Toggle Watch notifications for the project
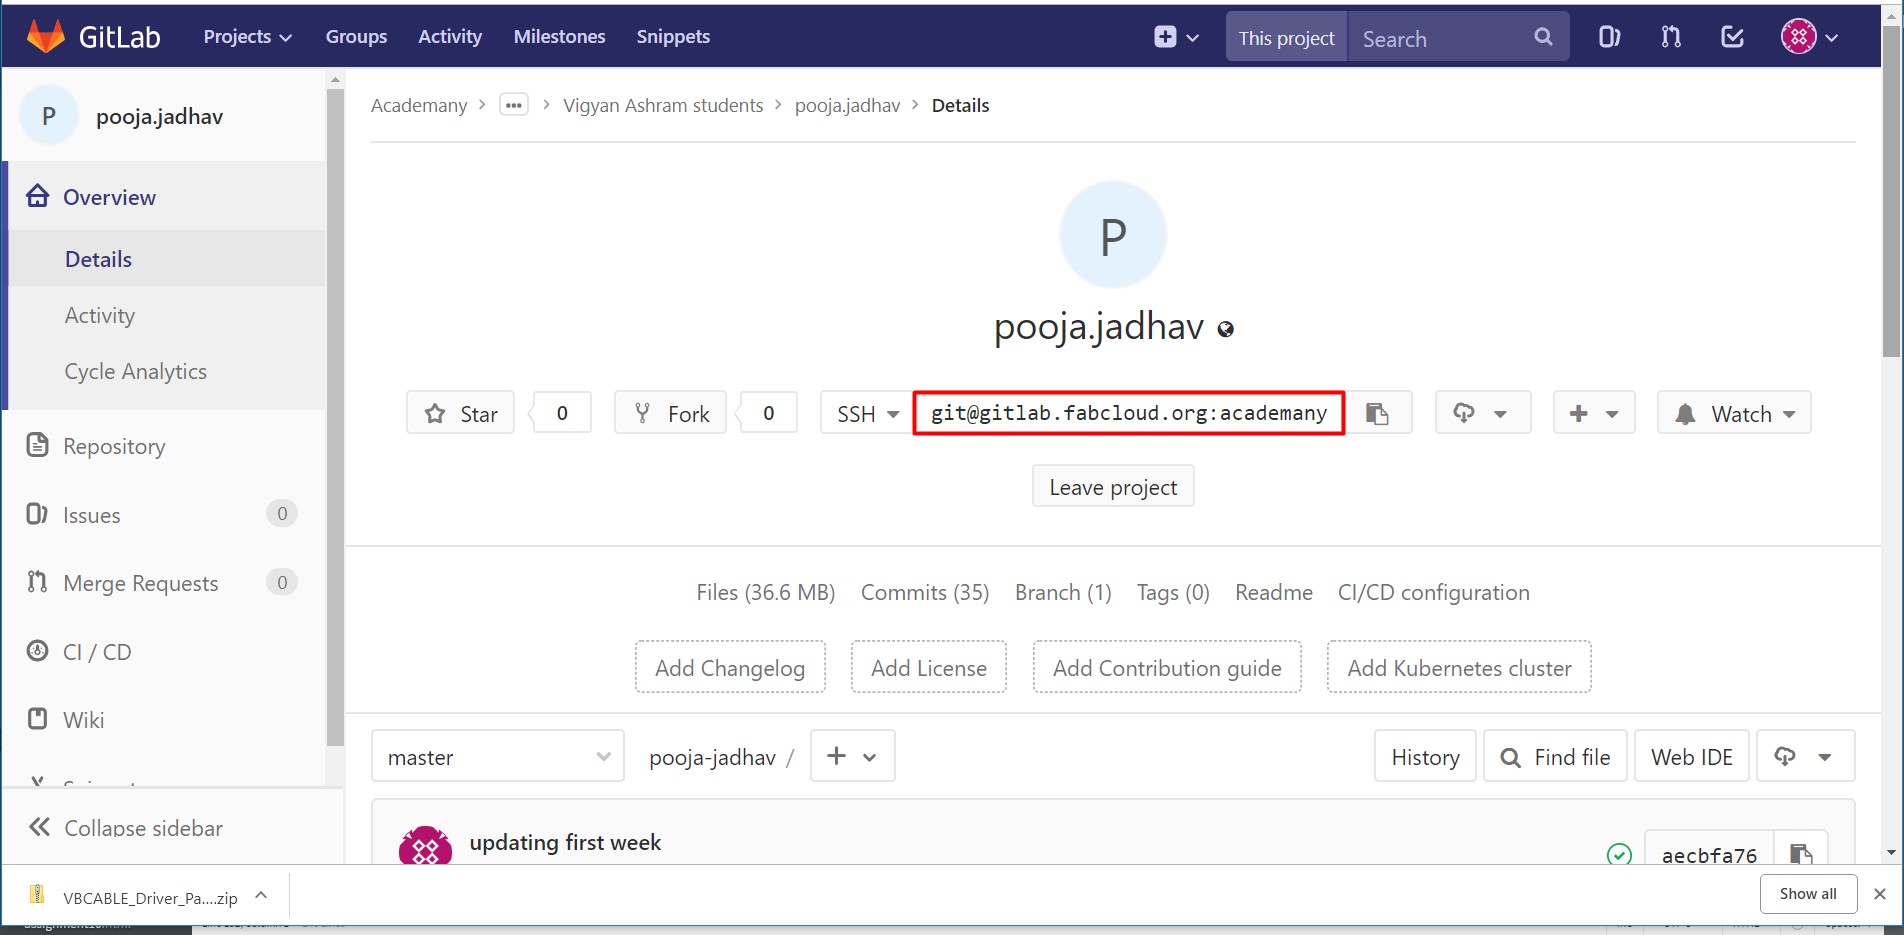 [x=1733, y=413]
